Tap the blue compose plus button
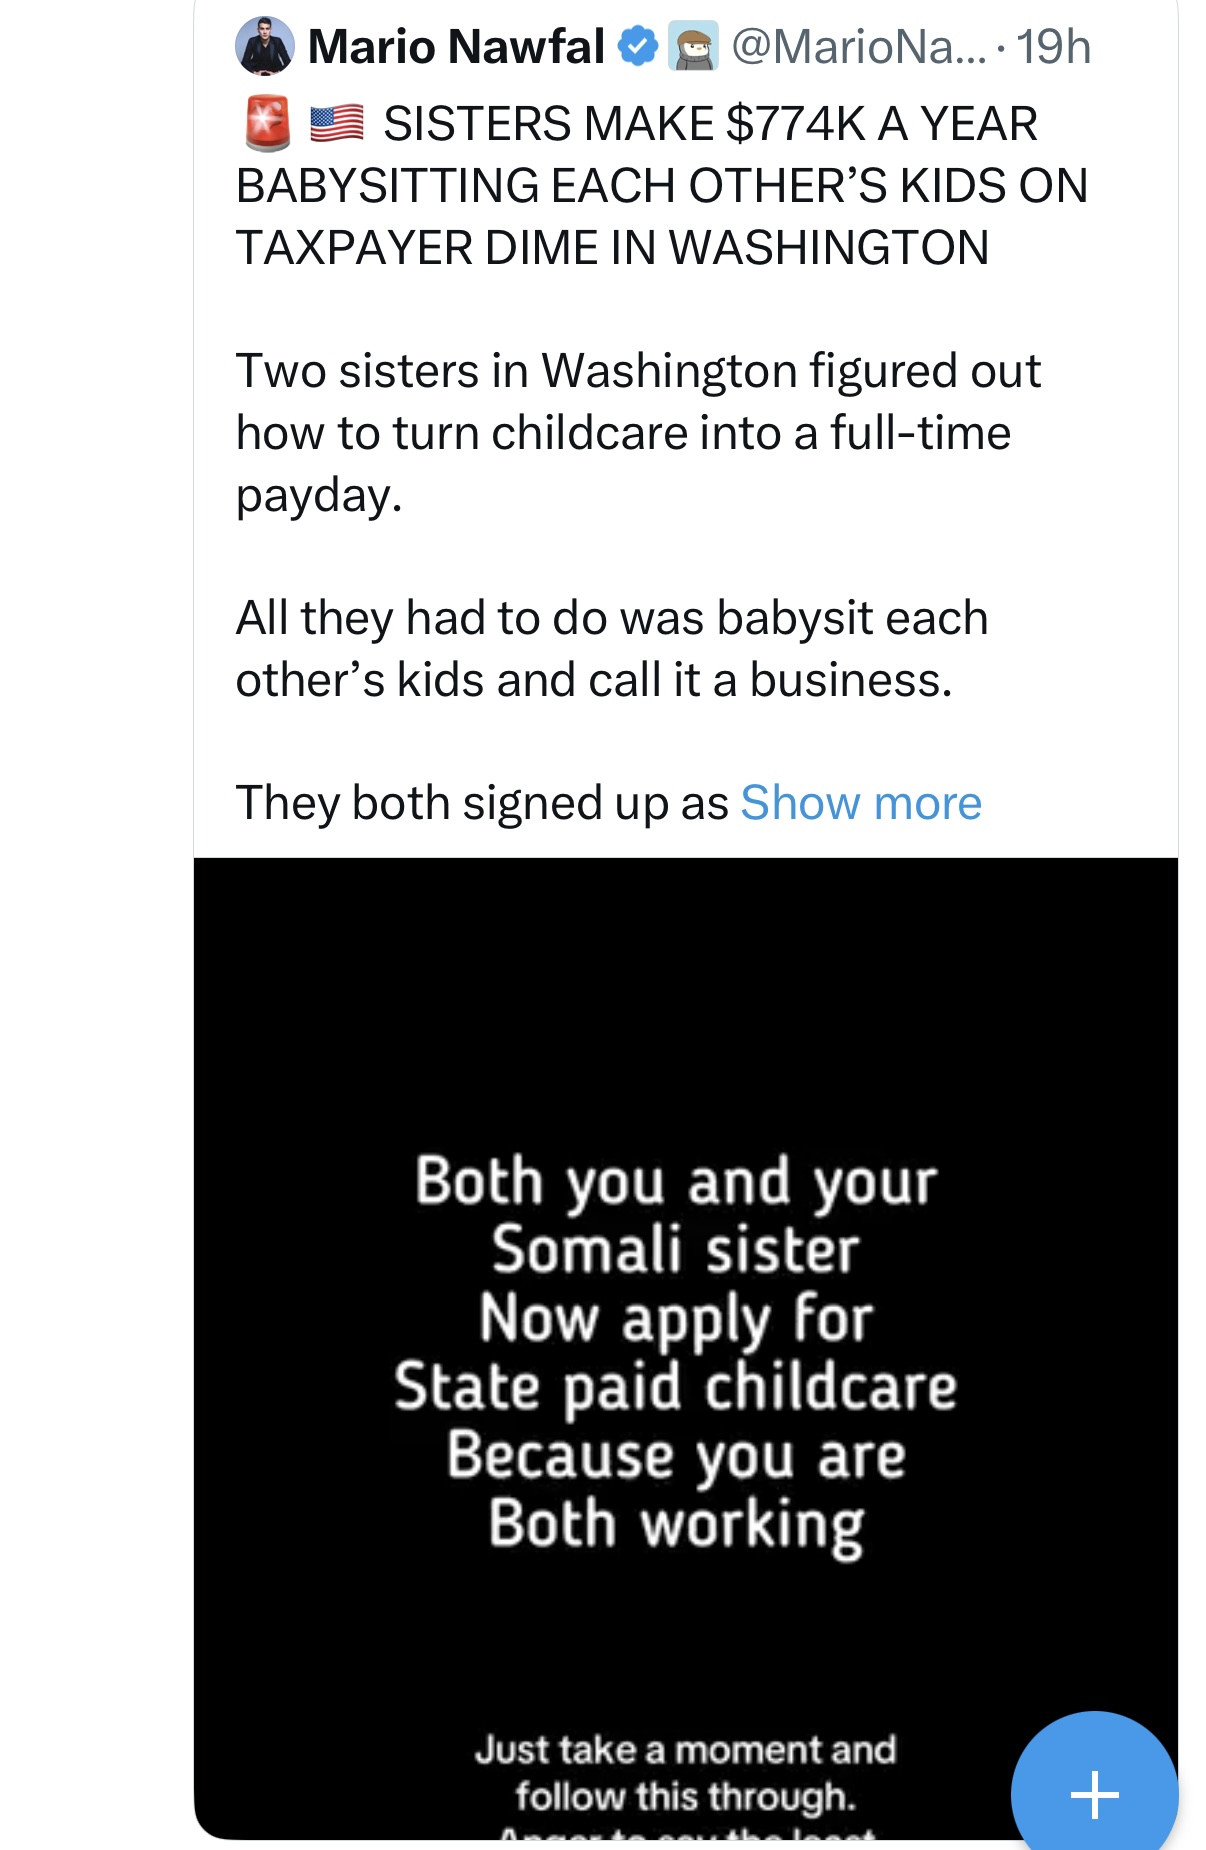Screen dimensions: 1206x1850 [1094, 1792]
